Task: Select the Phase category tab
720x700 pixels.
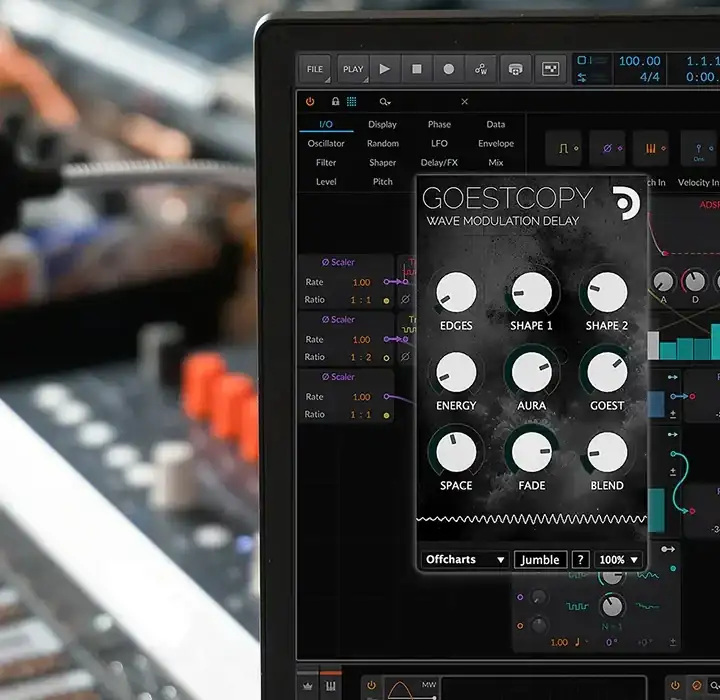Action: click(x=439, y=124)
